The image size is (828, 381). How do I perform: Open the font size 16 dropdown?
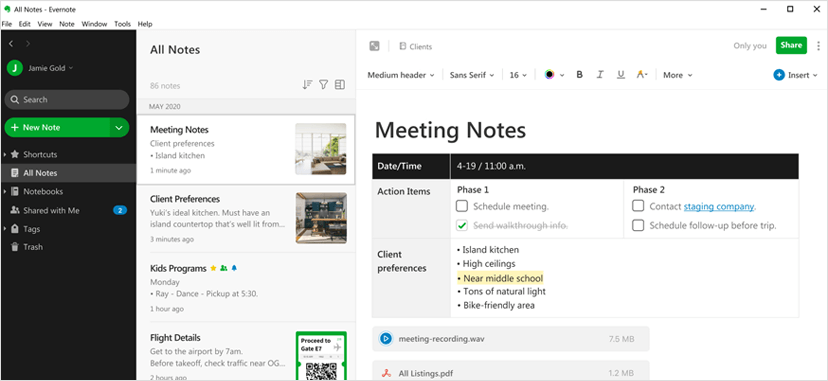click(518, 75)
